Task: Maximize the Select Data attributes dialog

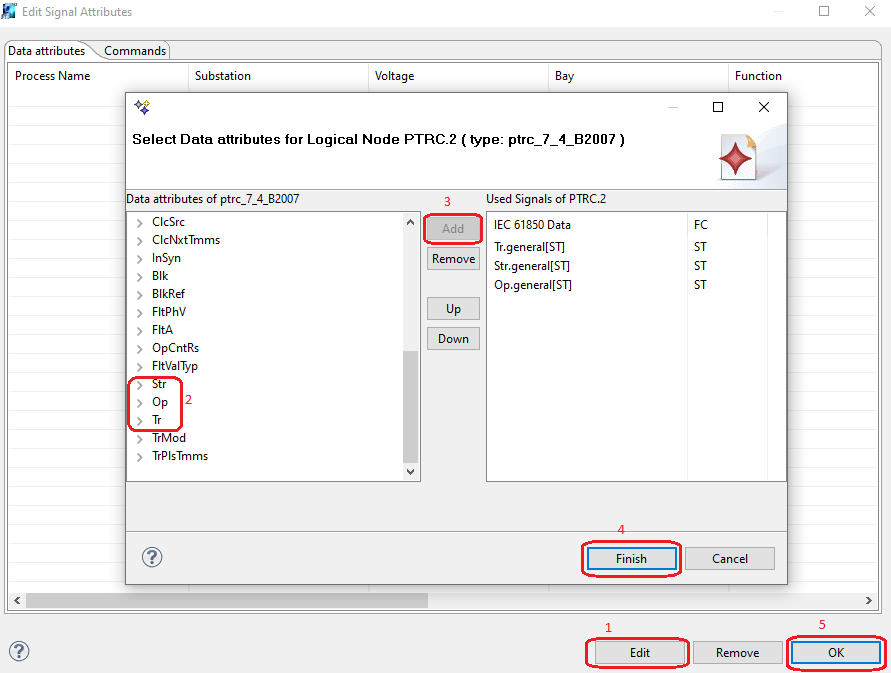Action: pyautogui.click(x=717, y=107)
